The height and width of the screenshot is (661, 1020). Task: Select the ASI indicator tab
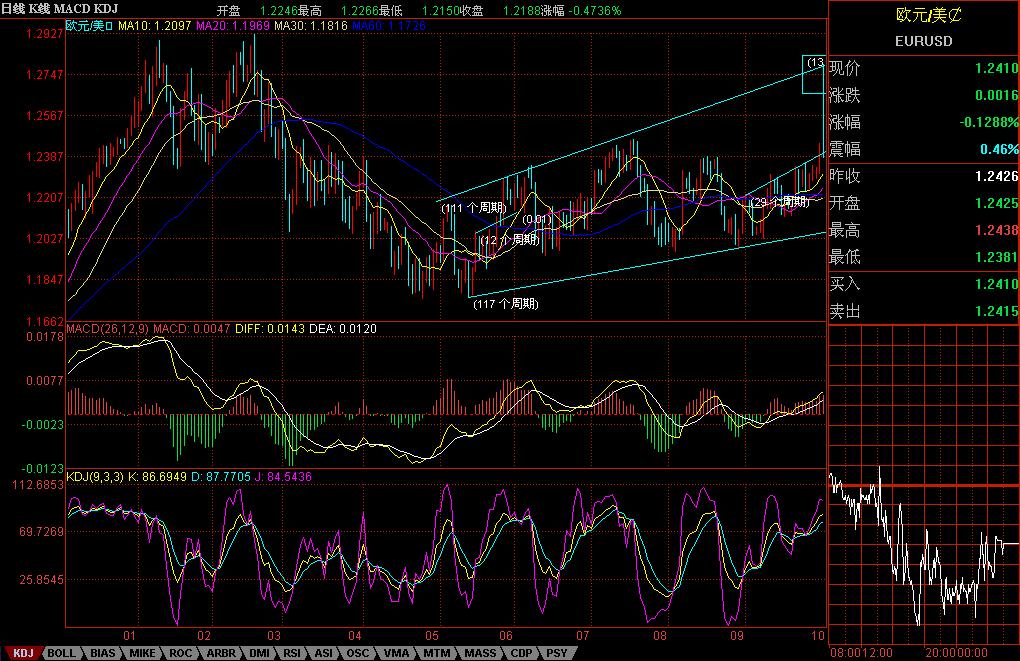click(326, 653)
